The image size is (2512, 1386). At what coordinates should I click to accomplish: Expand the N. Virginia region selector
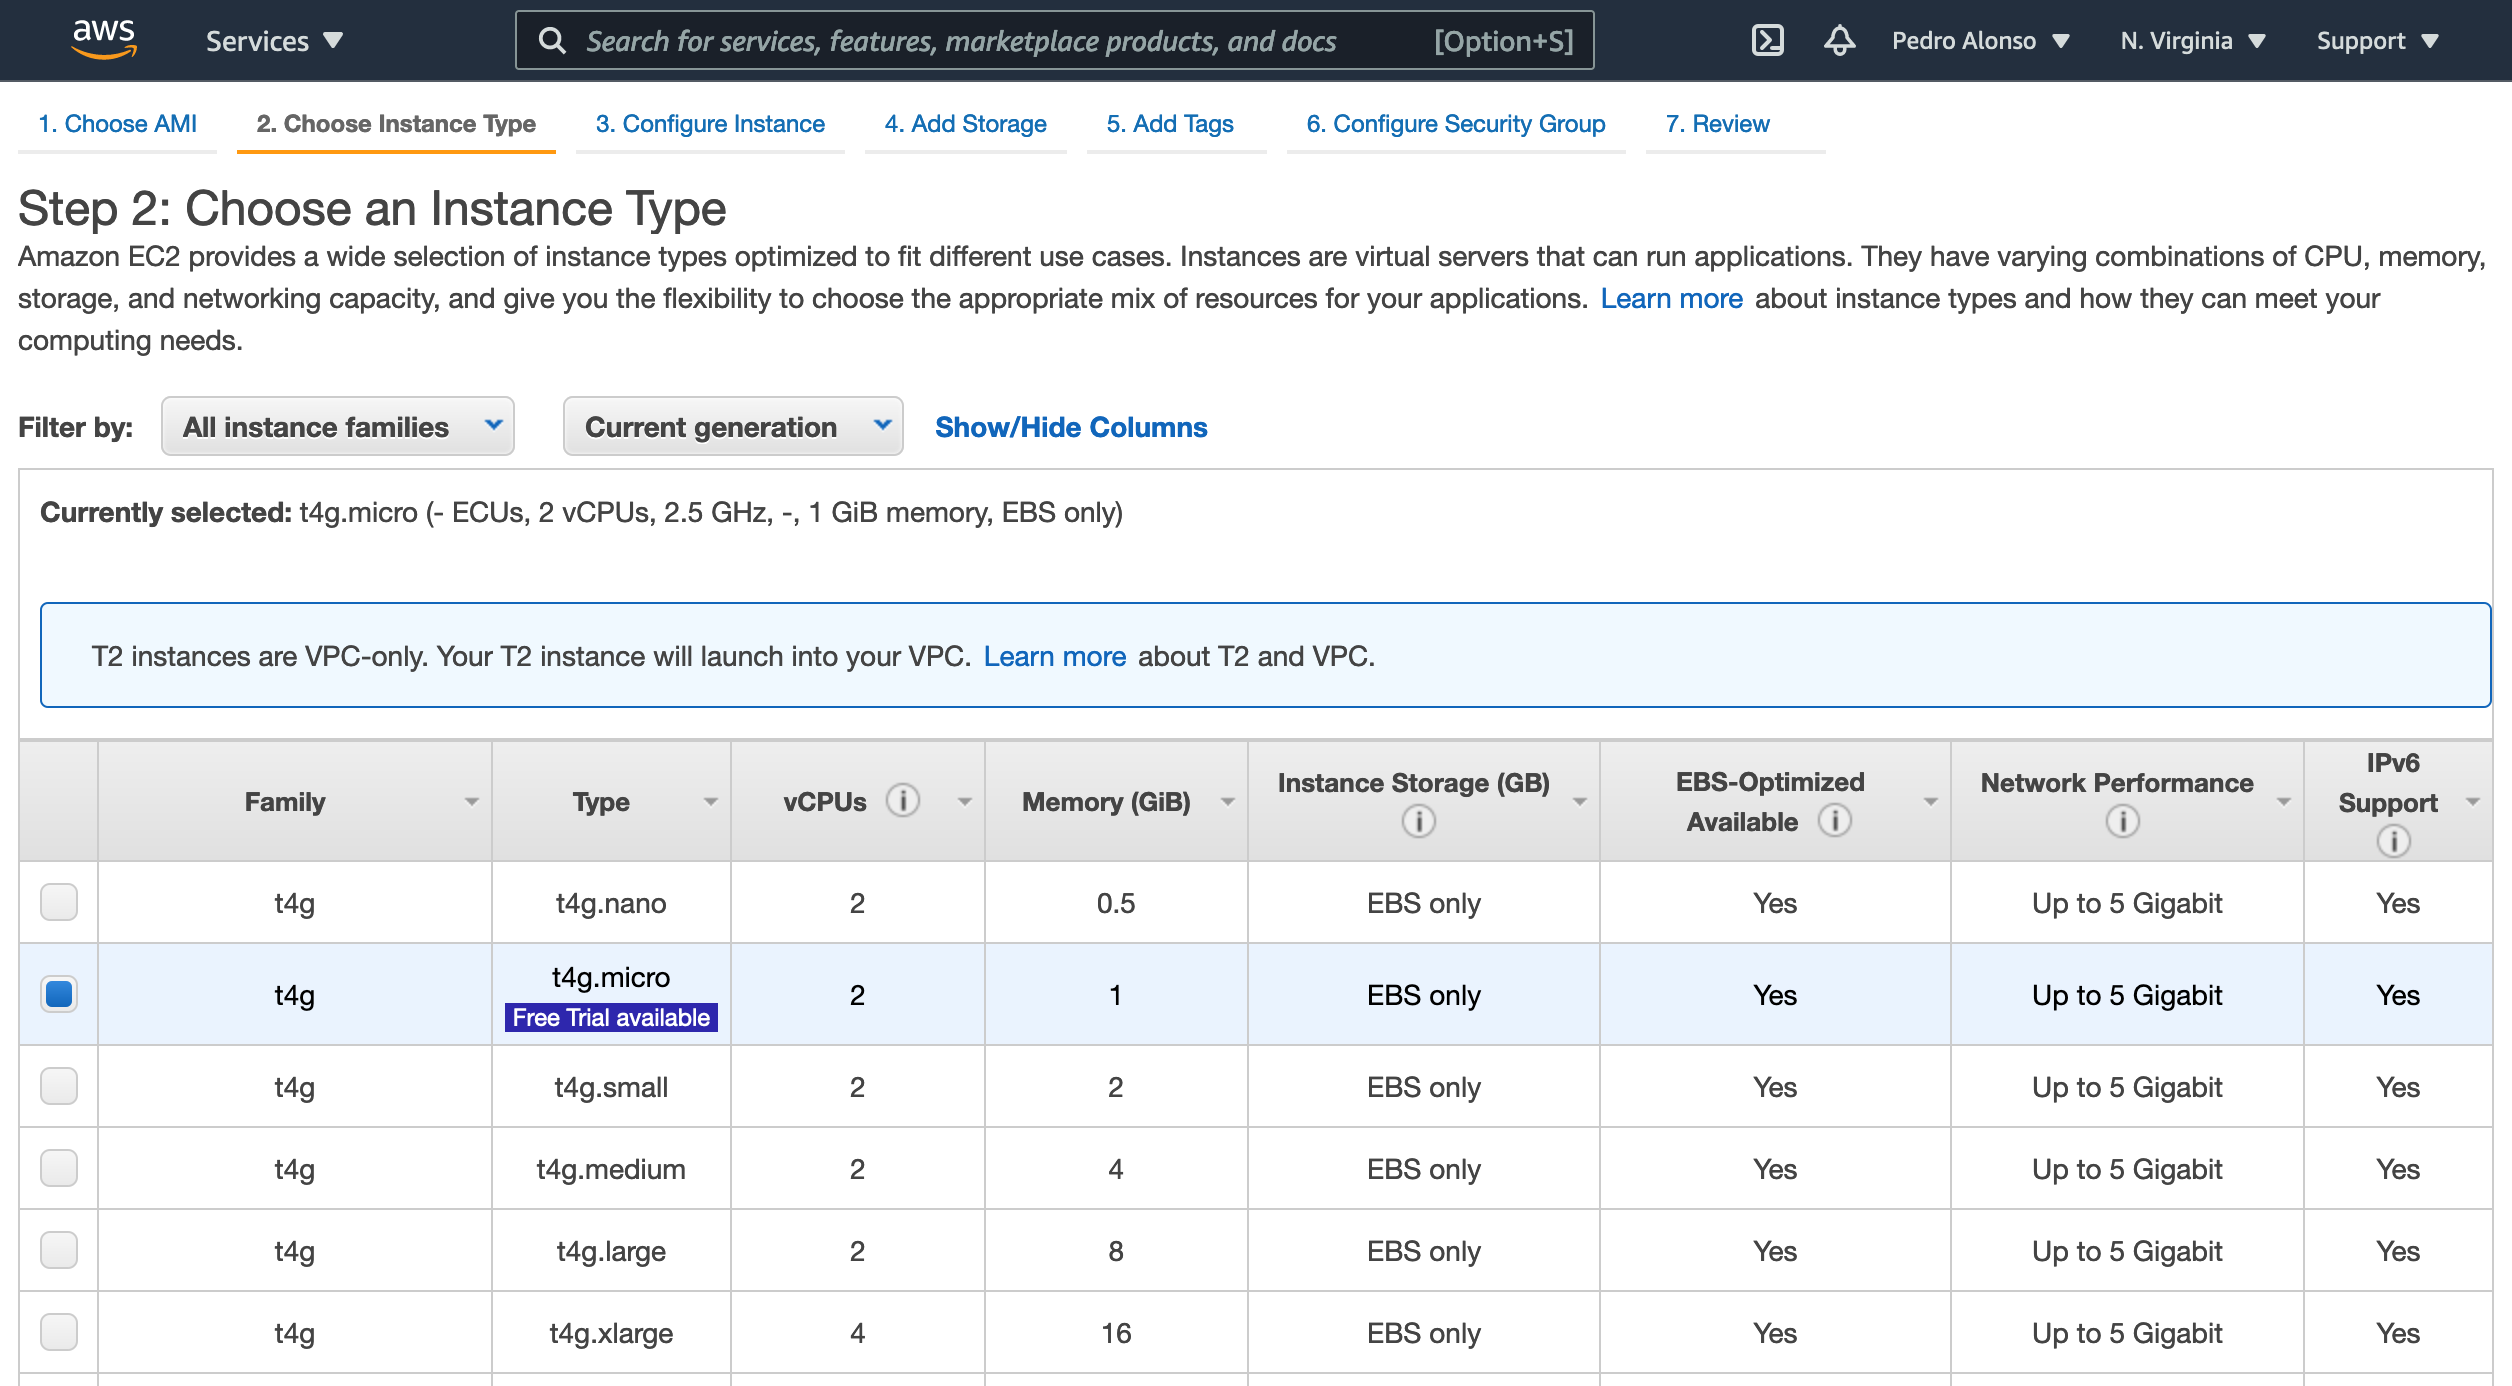coord(2192,40)
